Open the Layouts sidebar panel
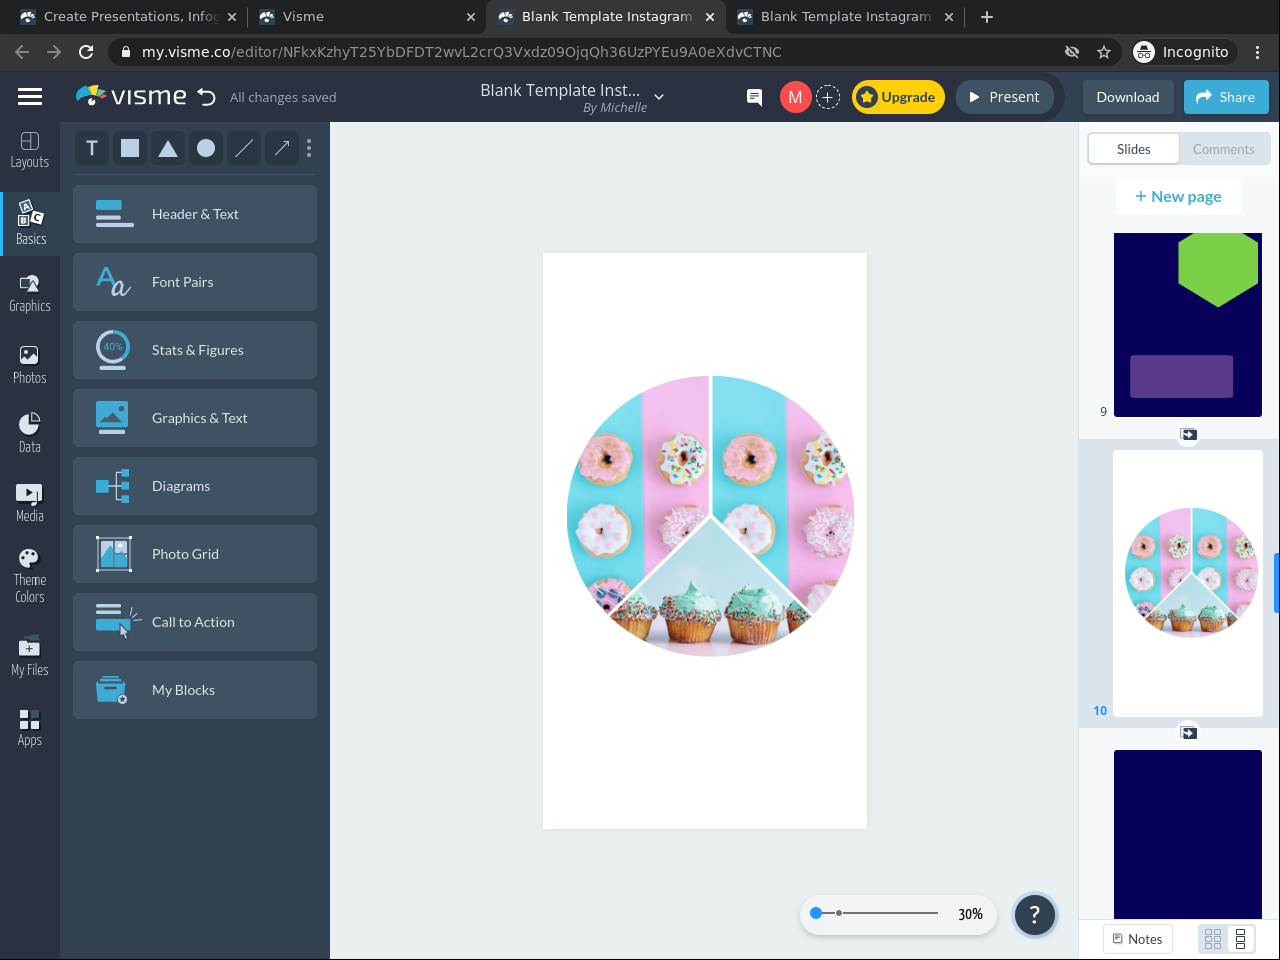1280x960 pixels. (x=30, y=150)
